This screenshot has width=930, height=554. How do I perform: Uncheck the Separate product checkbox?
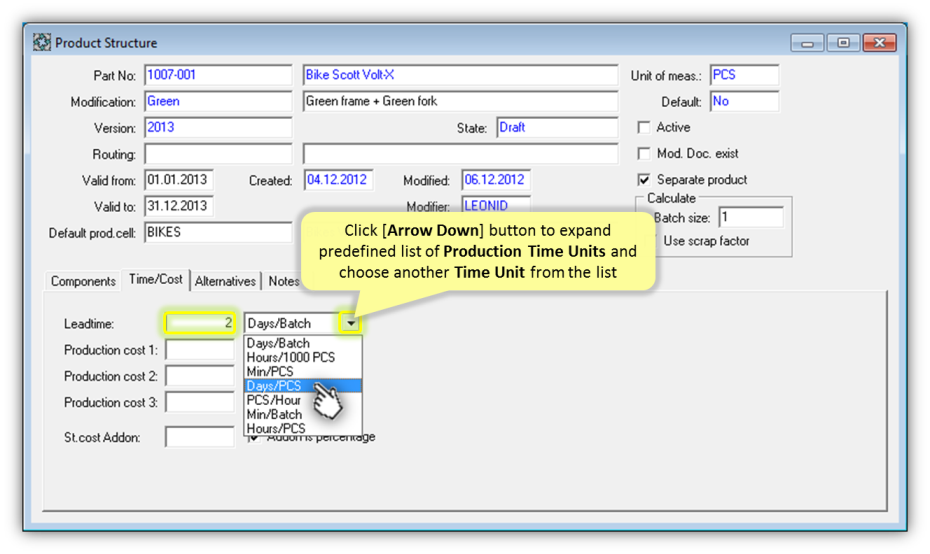pyautogui.click(x=644, y=180)
